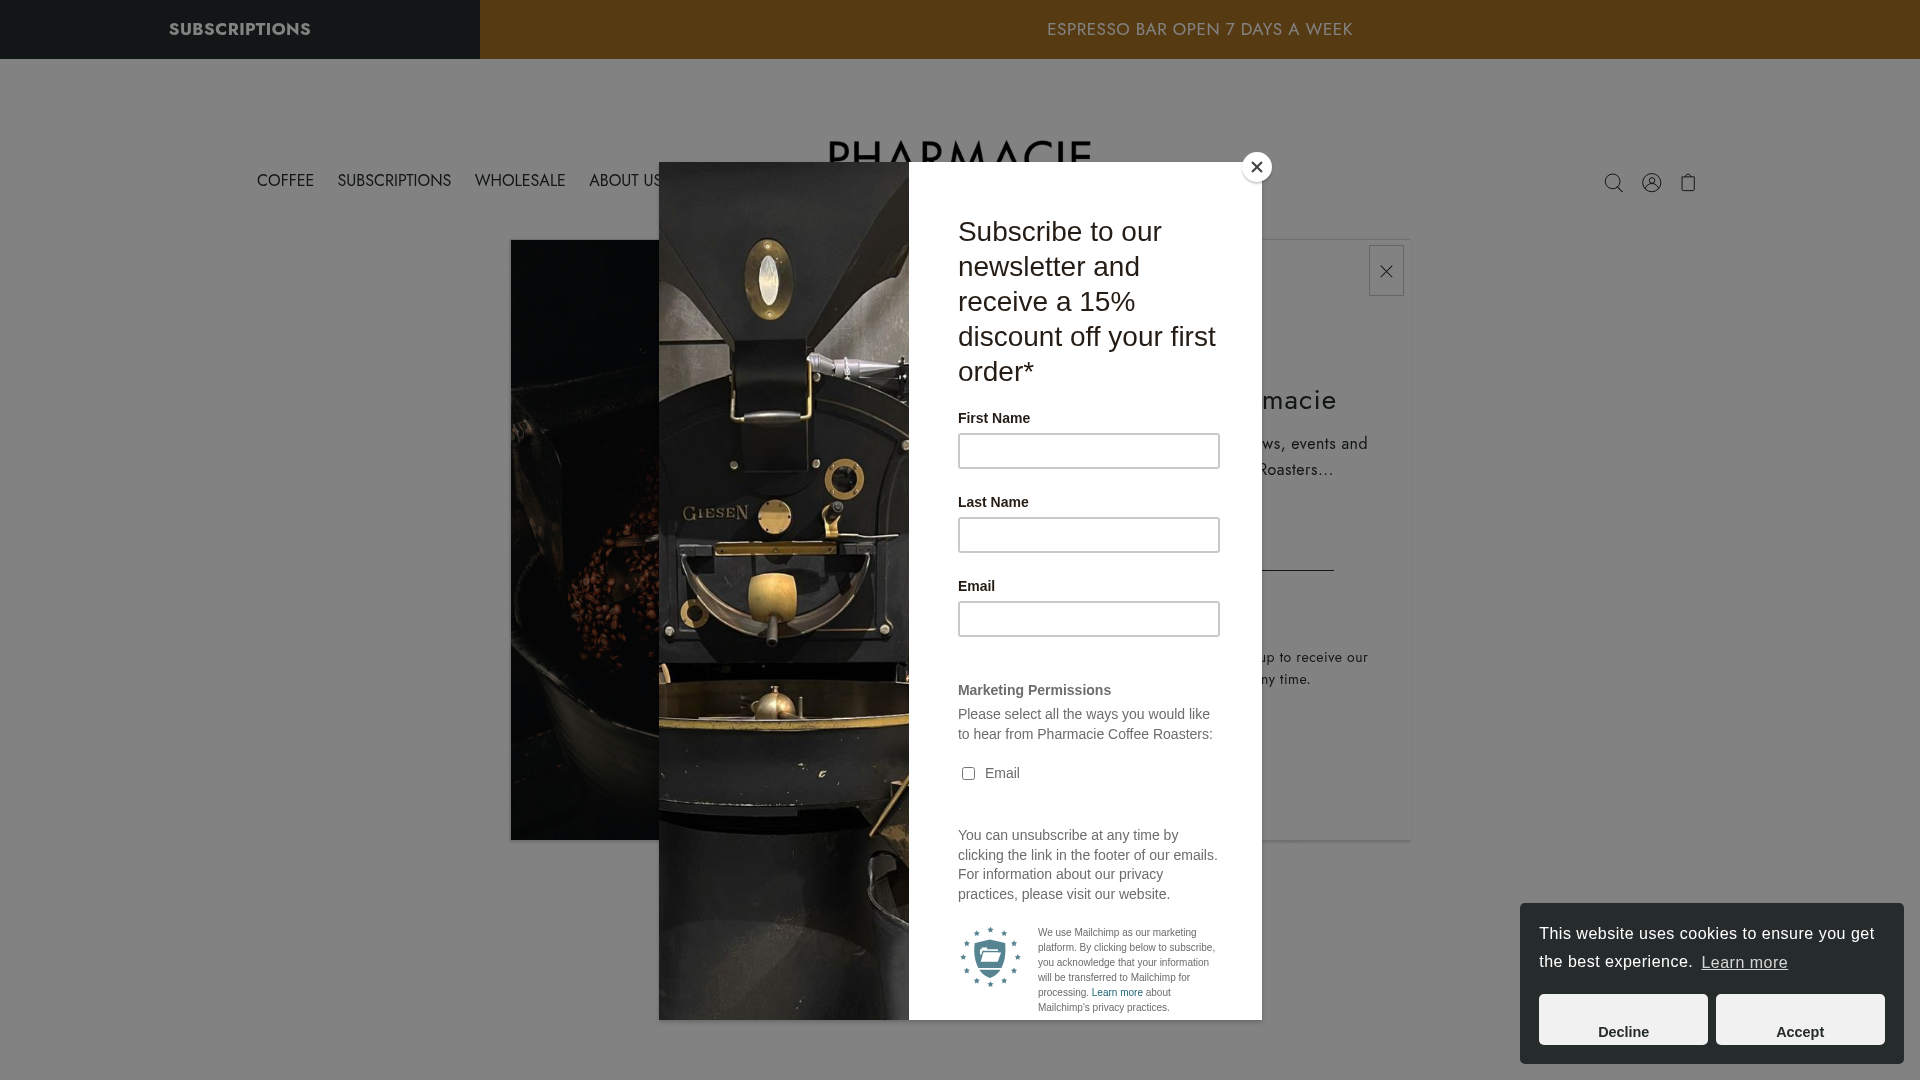Open the search icon in header

(1613, 182)
